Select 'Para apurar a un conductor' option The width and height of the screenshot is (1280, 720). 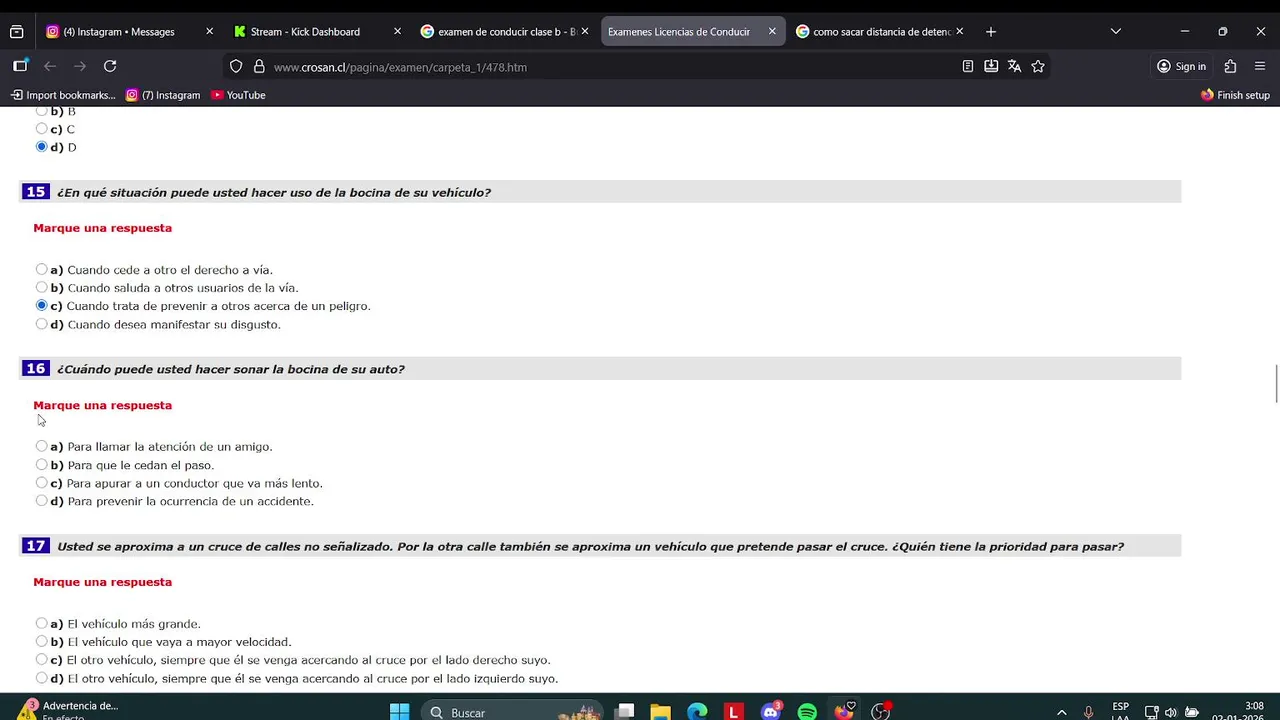click(x=41, y=483)
